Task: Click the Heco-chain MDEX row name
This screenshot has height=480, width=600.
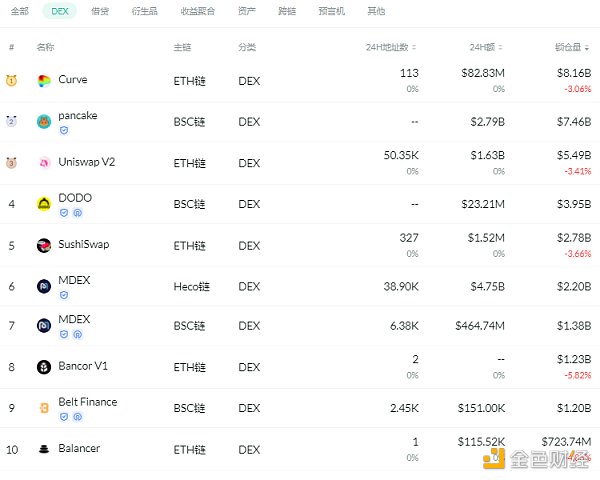Action: [x=74, y=281]
